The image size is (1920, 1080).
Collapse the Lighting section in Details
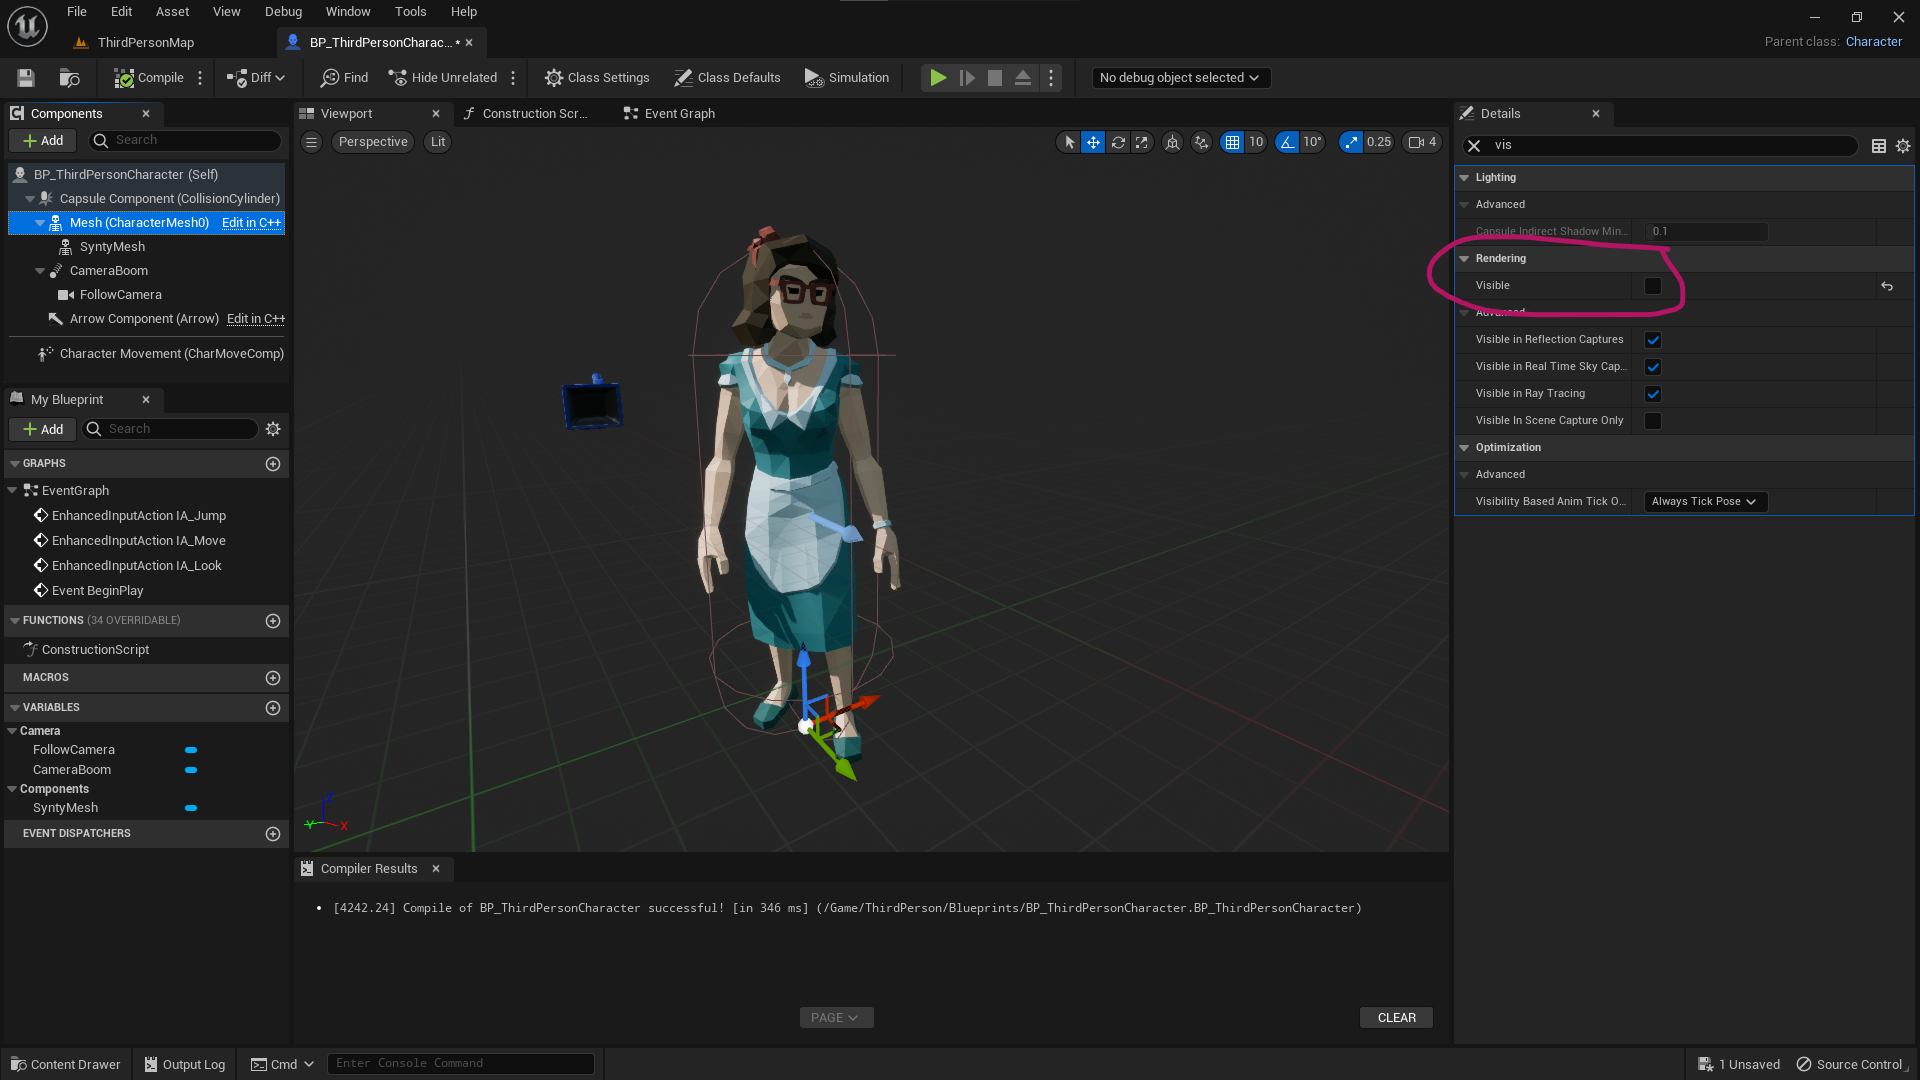(x=1464, y=178)
